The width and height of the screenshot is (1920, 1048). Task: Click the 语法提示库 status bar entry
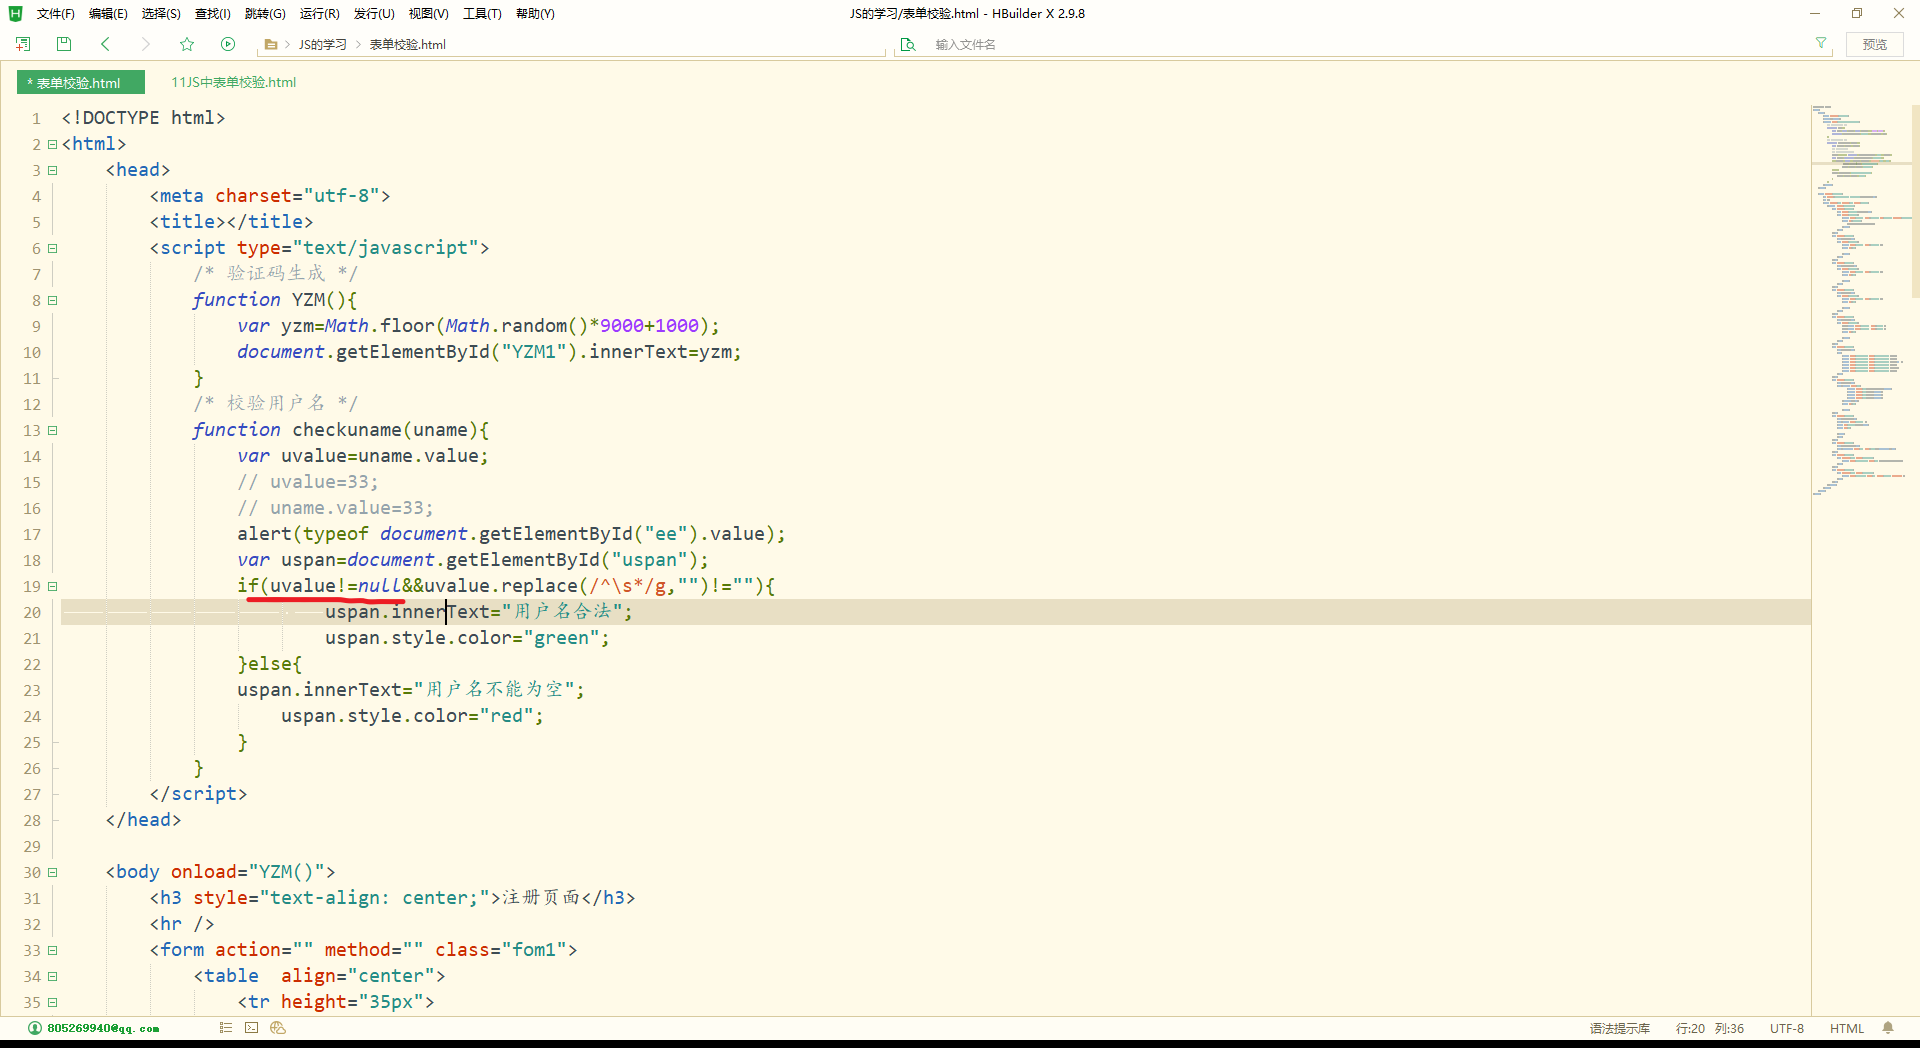pyautogui.click(x=1619, y=1028)
